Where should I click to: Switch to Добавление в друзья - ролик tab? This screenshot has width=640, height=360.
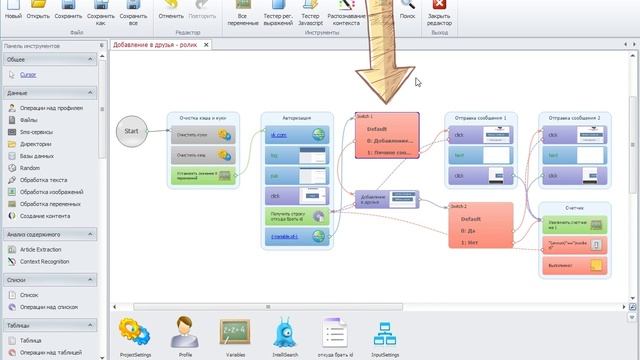155,45
